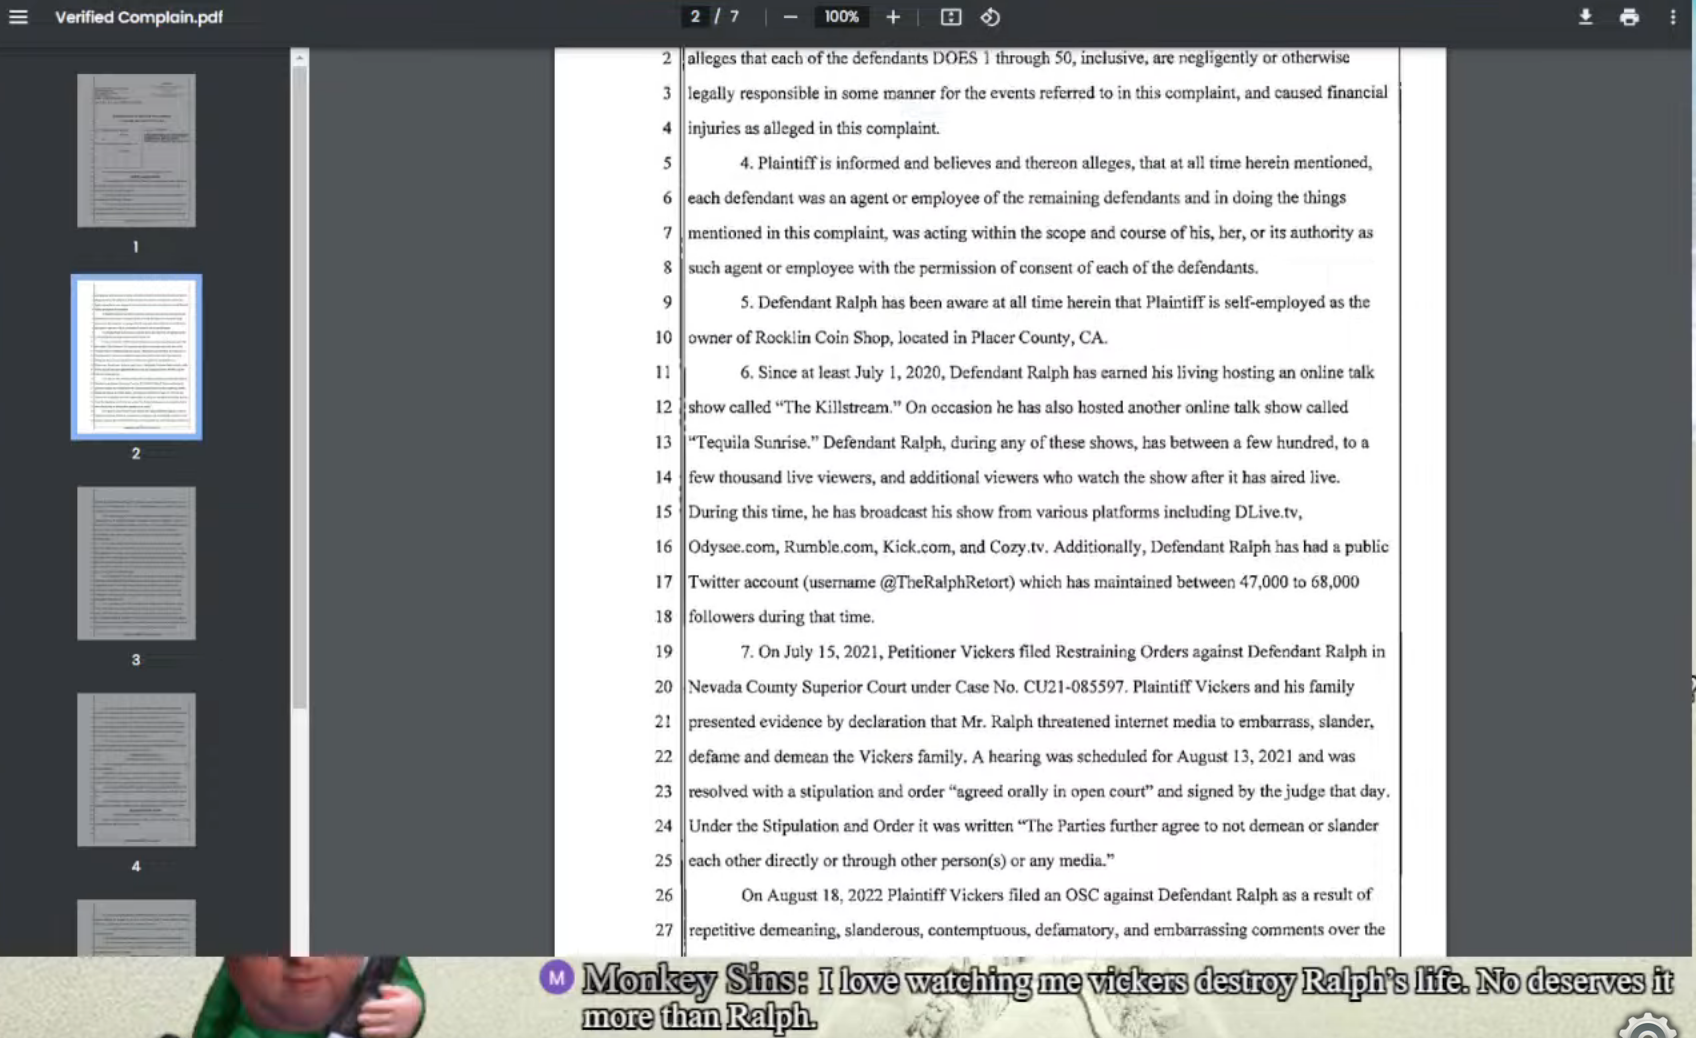Zoom in with the plus button
The width and height of the screenshot is (1696, 1038).
pos(893,17)
